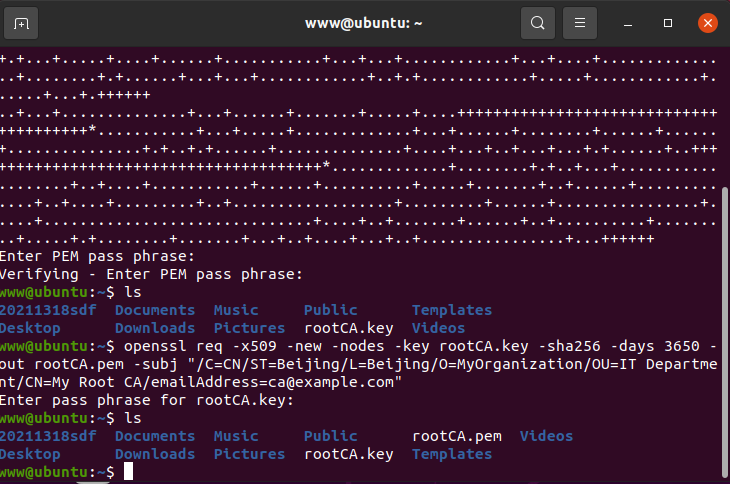Click the 'Verifying - Enter PEM pass phrase:' line
The height and width of the screenshot is (484, 730).
point(151,274)
